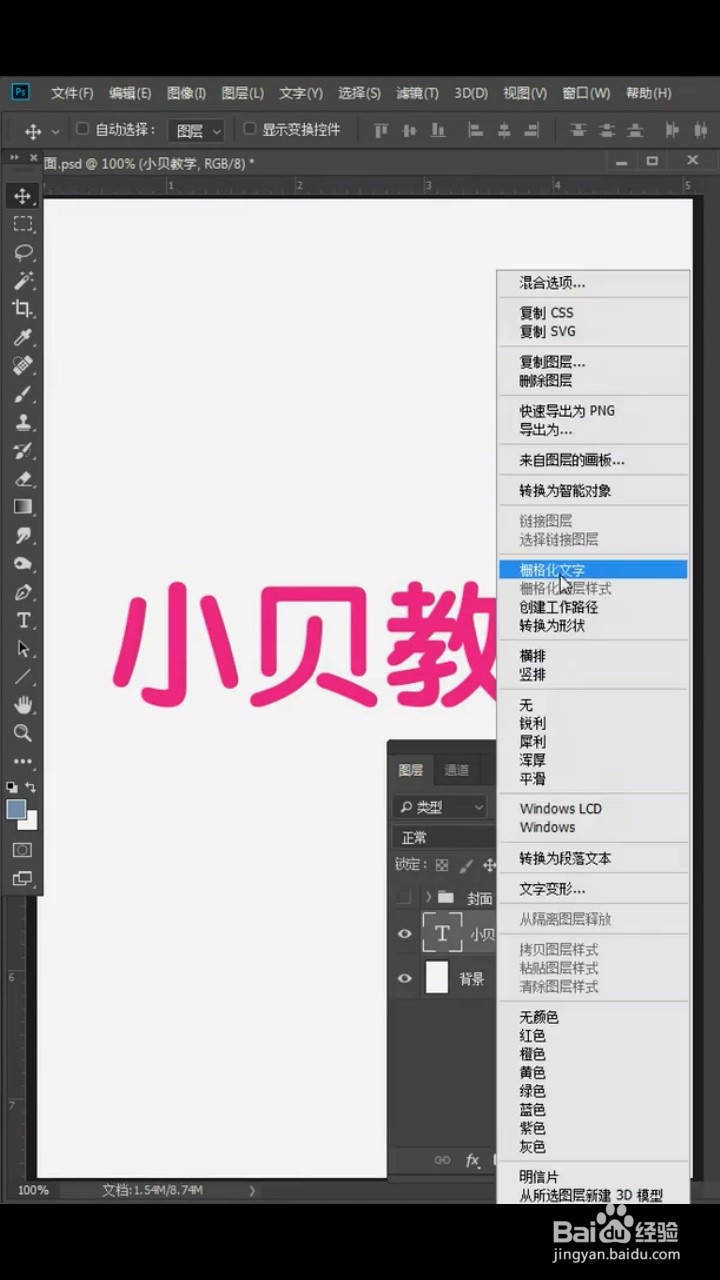This screenshot has height=1280, width=720.
Task: Open the 正常 blend mode dropdown
Action: click(445, 838)
